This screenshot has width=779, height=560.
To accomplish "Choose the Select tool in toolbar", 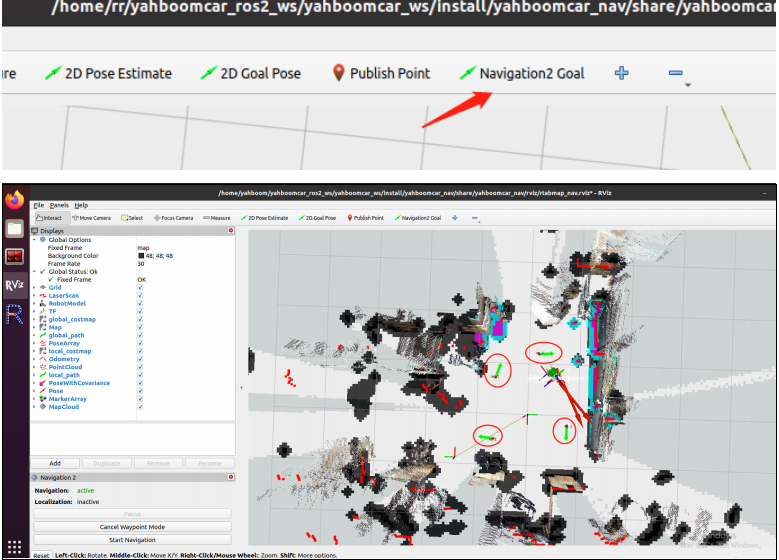I will tap(133, 217).
